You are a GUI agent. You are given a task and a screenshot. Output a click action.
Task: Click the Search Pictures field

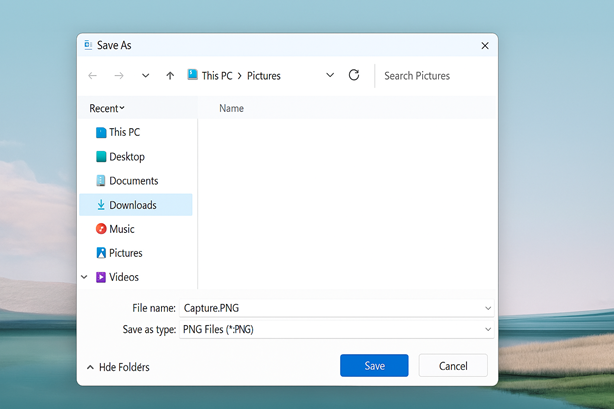[432, 76]
